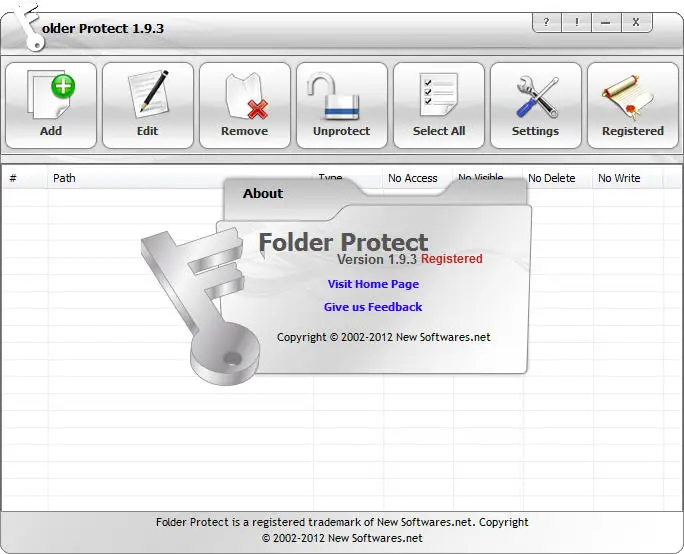Viewport: 684px width, 554px height.
Task: Select the About tab on dialog
Action: tap(263, 193)
